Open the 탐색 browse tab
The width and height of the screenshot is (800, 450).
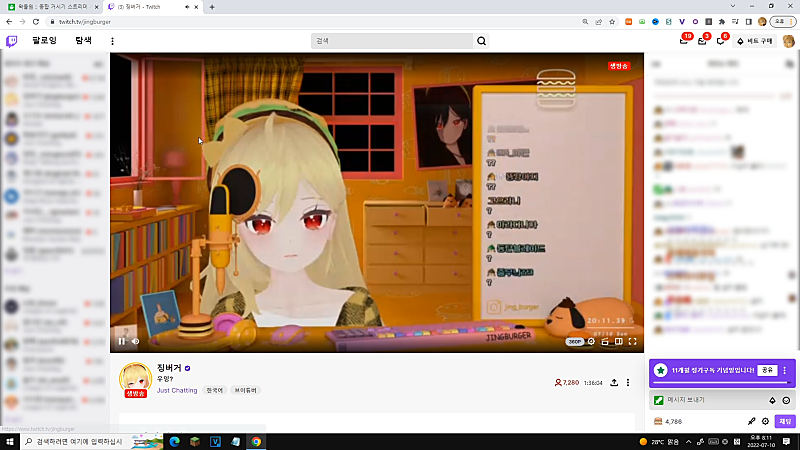83,41
